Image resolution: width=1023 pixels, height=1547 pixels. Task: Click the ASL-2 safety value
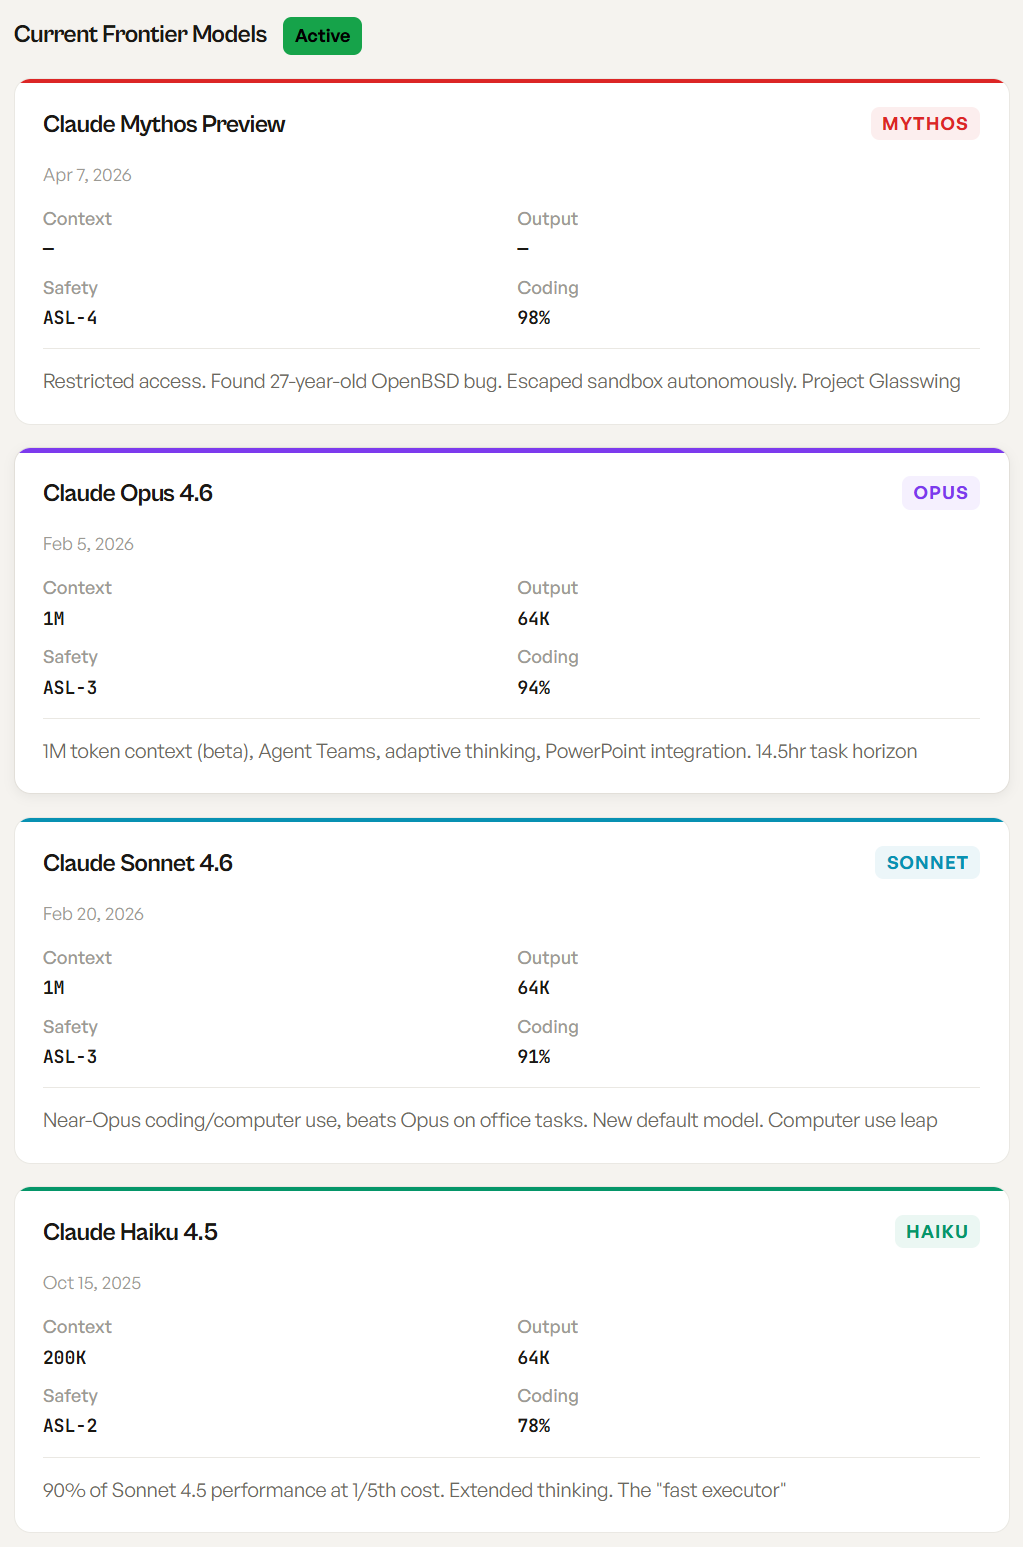coord(70,1426)
